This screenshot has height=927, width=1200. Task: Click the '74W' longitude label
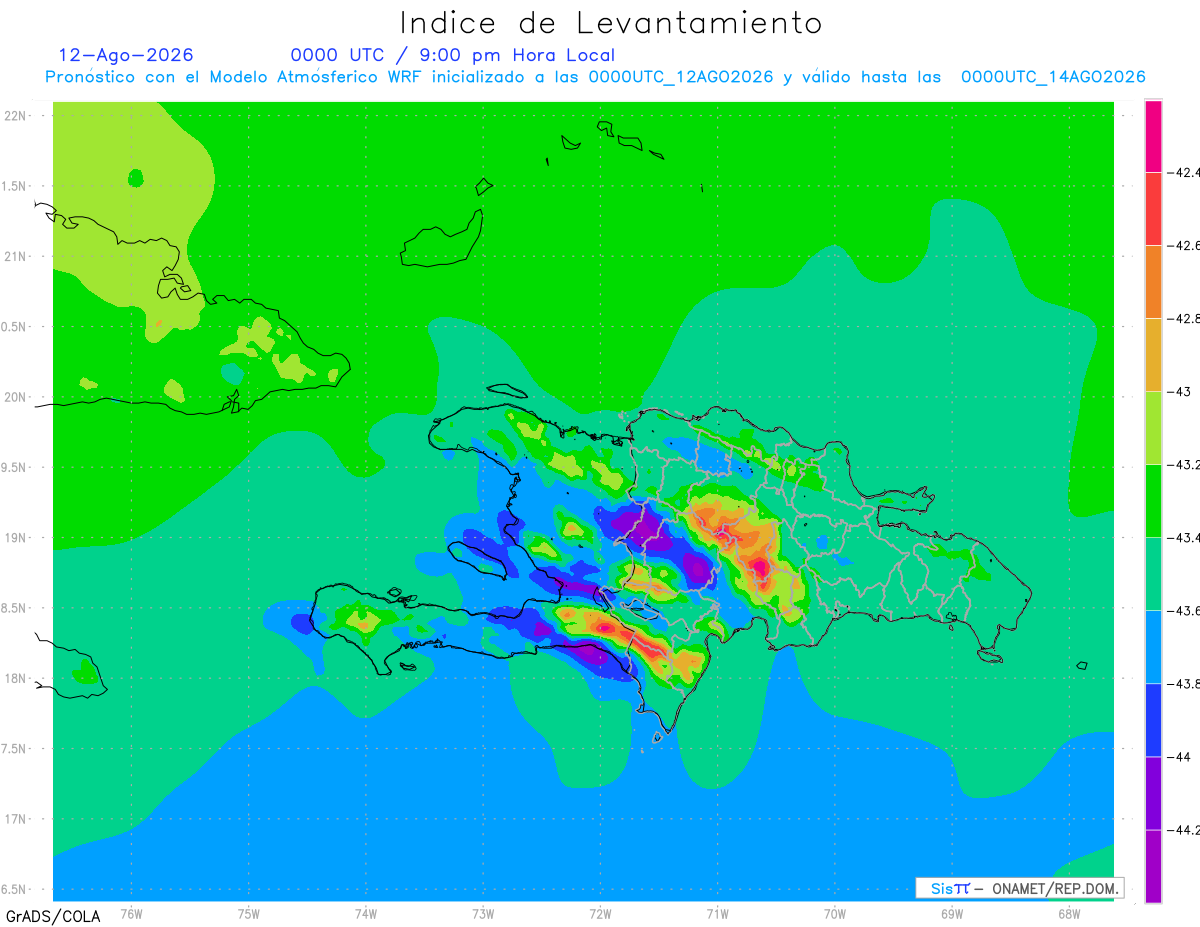click(x=365, y=913)
